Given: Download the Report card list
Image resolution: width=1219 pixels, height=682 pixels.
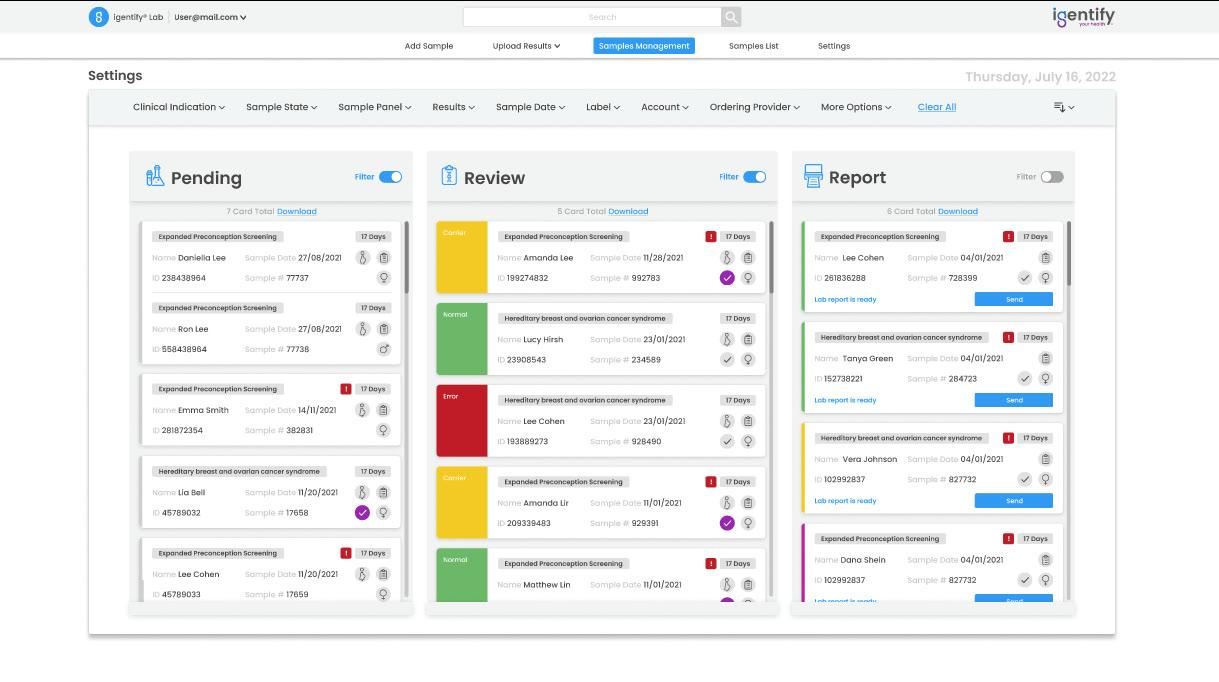Looking at the screenshot, I should [958, 211].
